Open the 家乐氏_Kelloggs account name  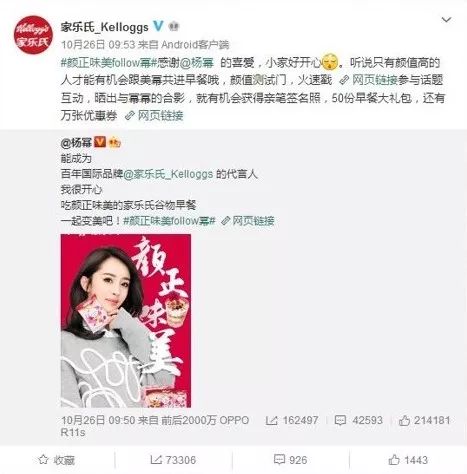click(x=104, y=27)
